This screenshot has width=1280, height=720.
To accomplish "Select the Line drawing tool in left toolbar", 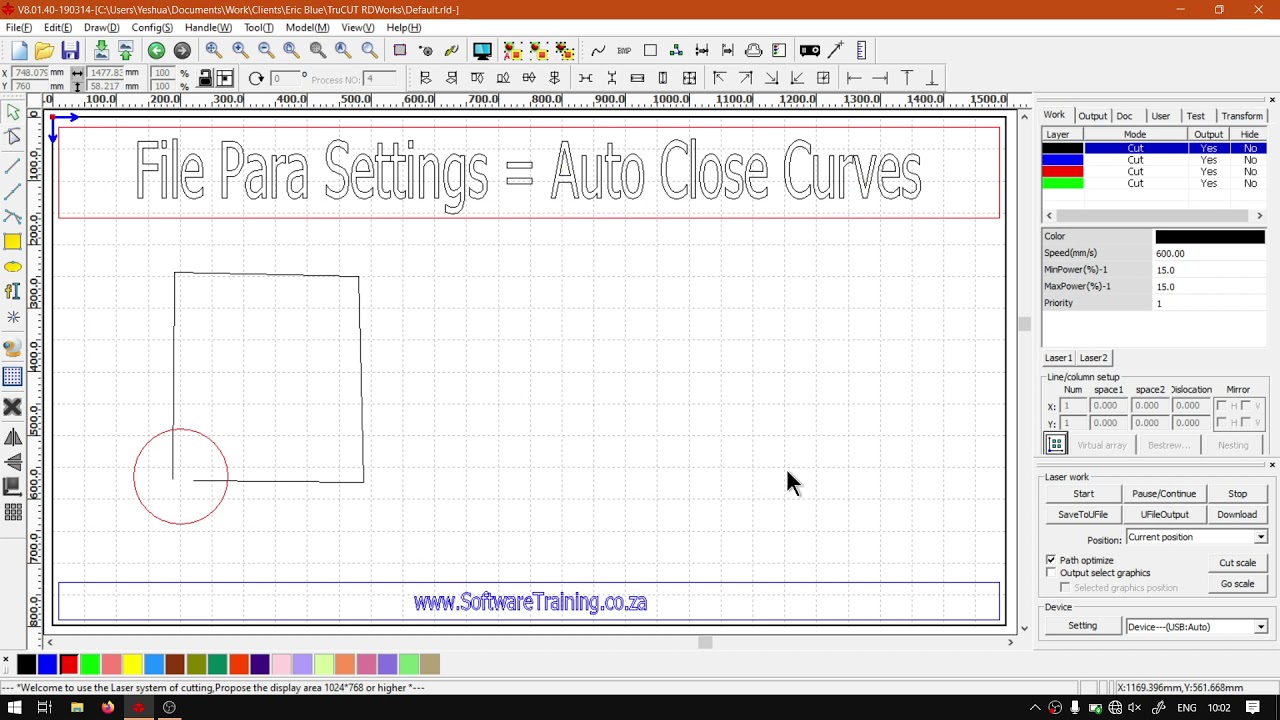I will pos(13,164).
